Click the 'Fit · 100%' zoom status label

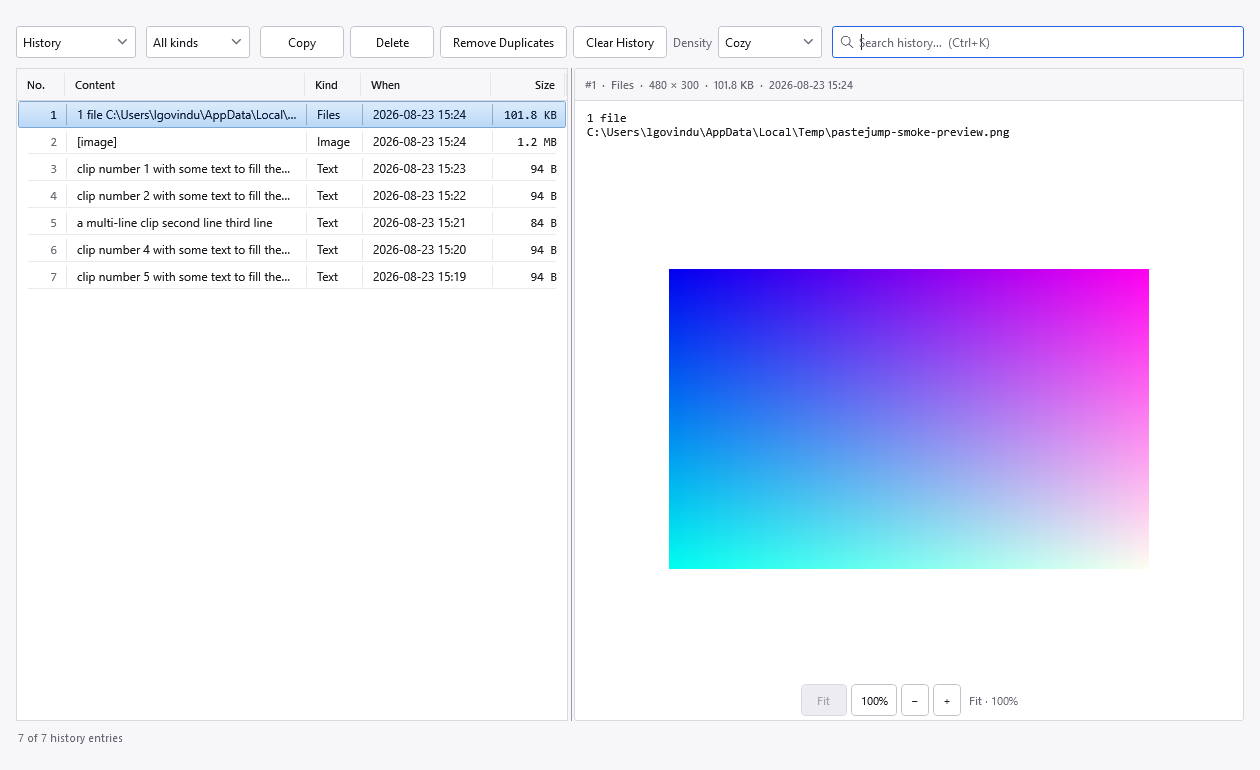993,701
